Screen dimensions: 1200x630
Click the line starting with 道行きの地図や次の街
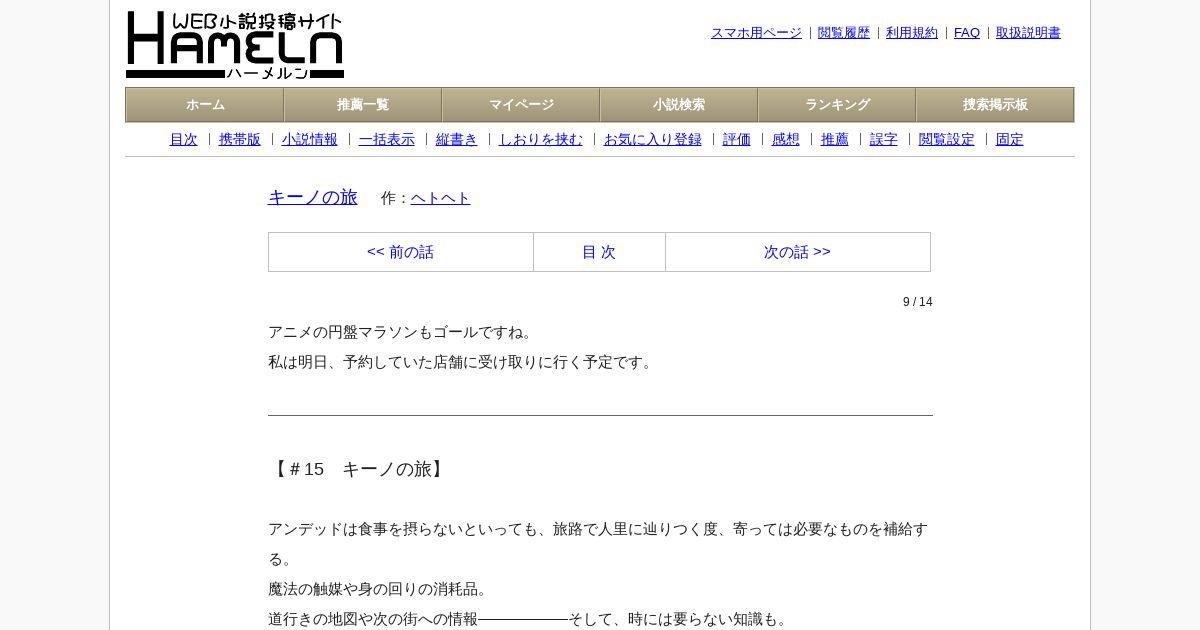coord(530,619)
